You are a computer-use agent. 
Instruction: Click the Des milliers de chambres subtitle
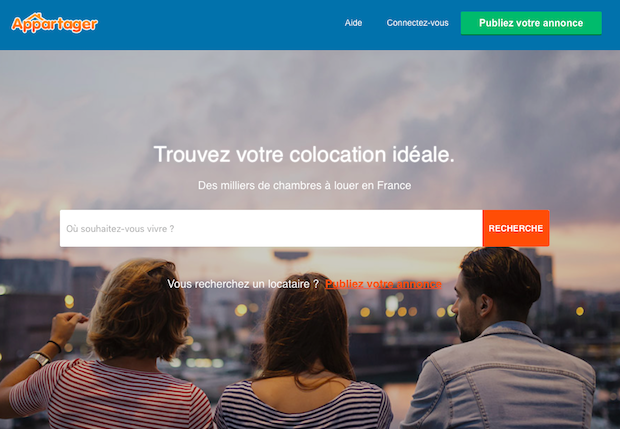click(x=304, y=185)
